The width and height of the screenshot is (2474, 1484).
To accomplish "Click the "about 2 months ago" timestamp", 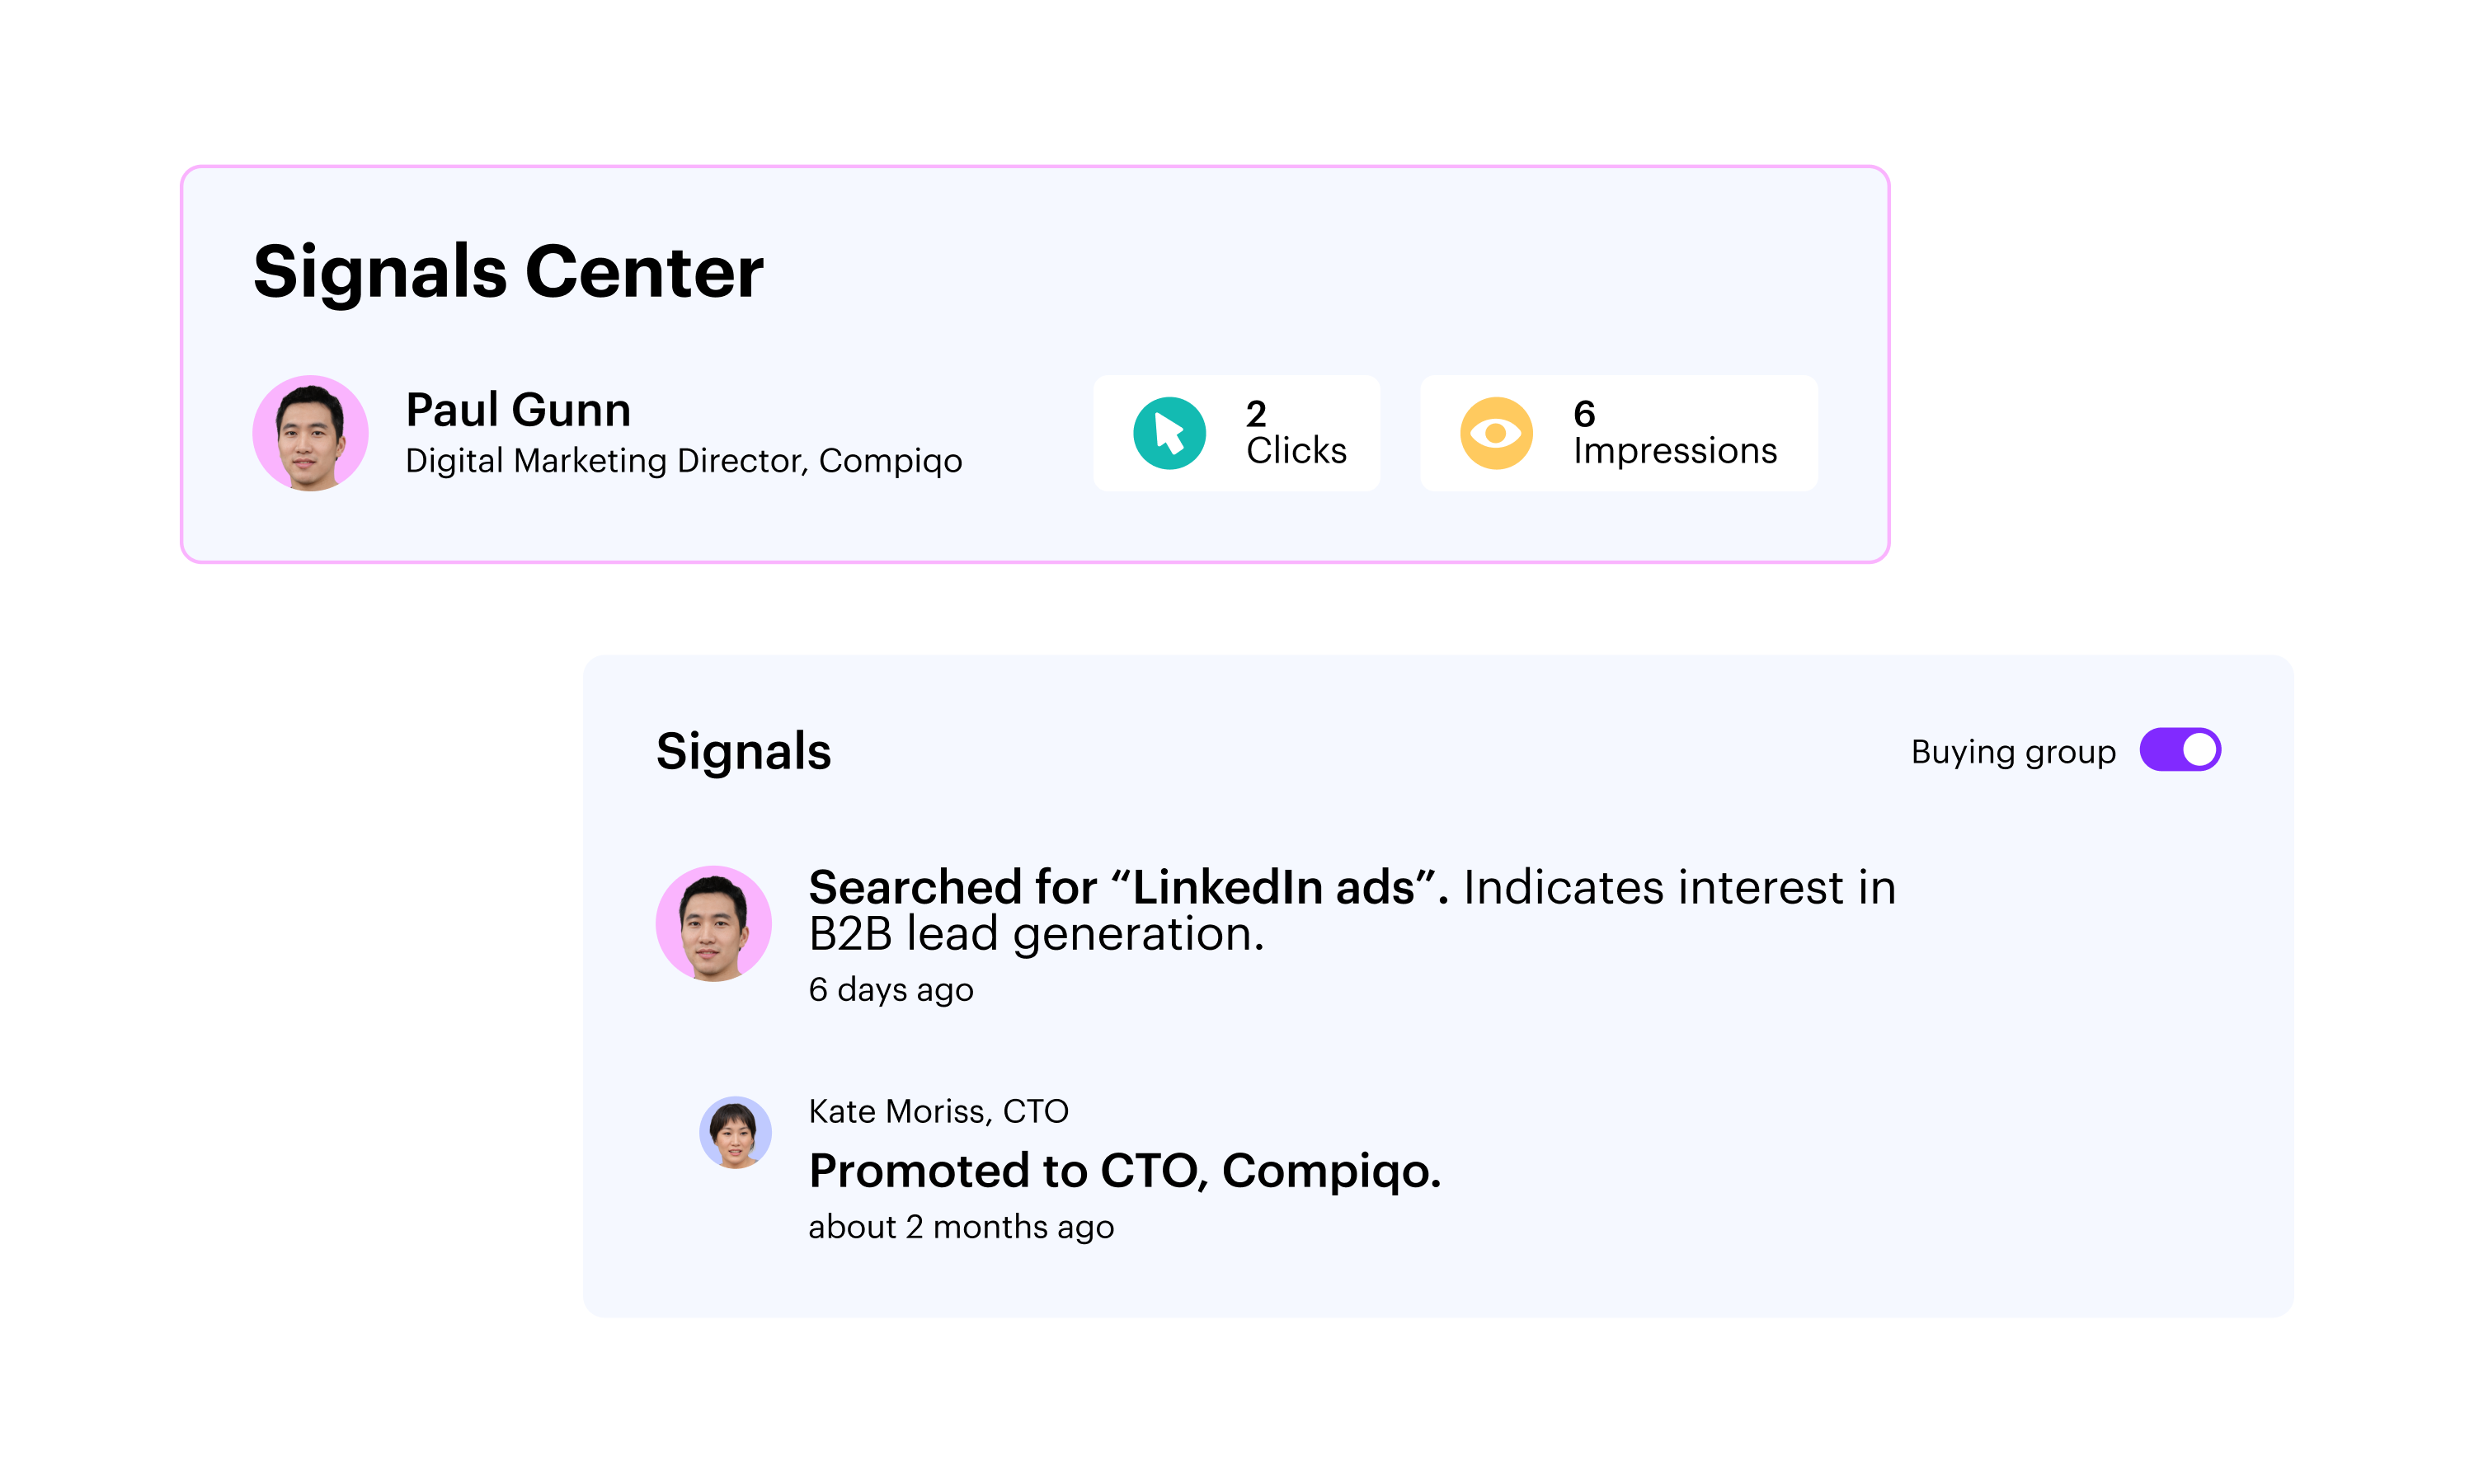I will 960,1226.
